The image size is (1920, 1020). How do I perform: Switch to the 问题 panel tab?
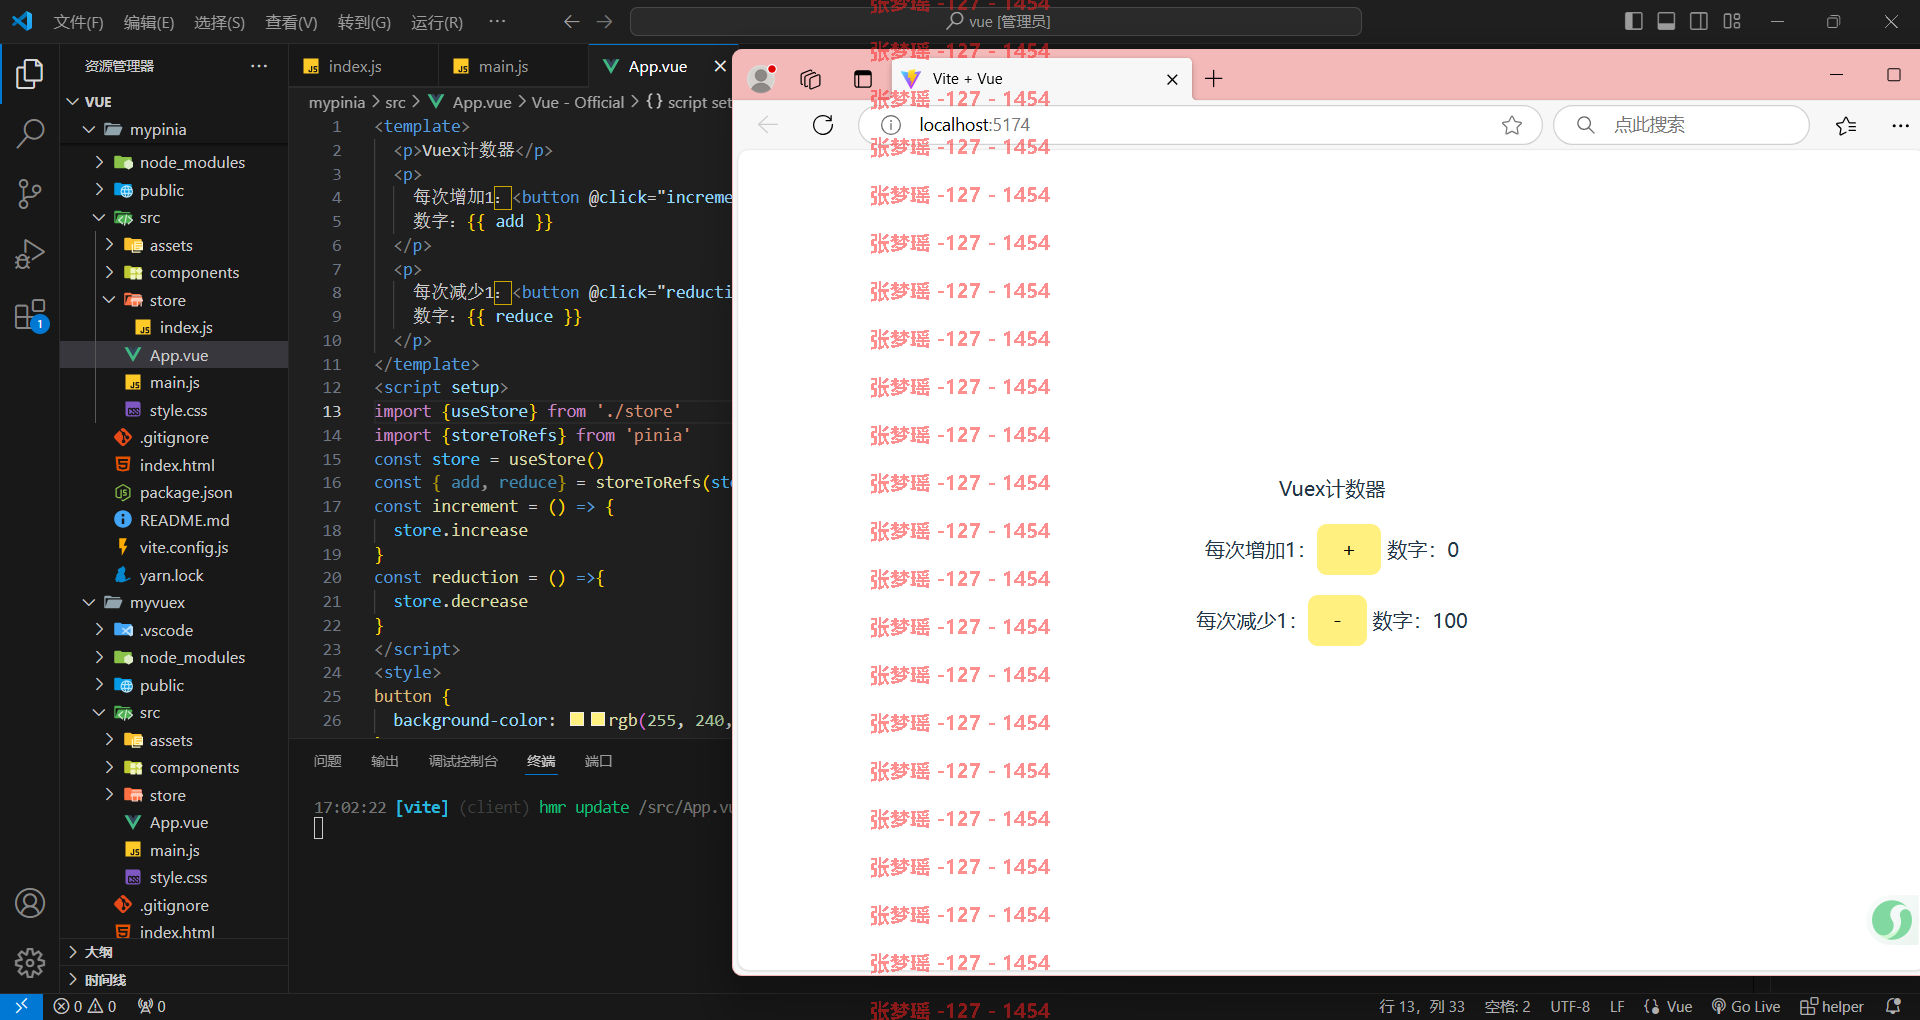(327, 761)
